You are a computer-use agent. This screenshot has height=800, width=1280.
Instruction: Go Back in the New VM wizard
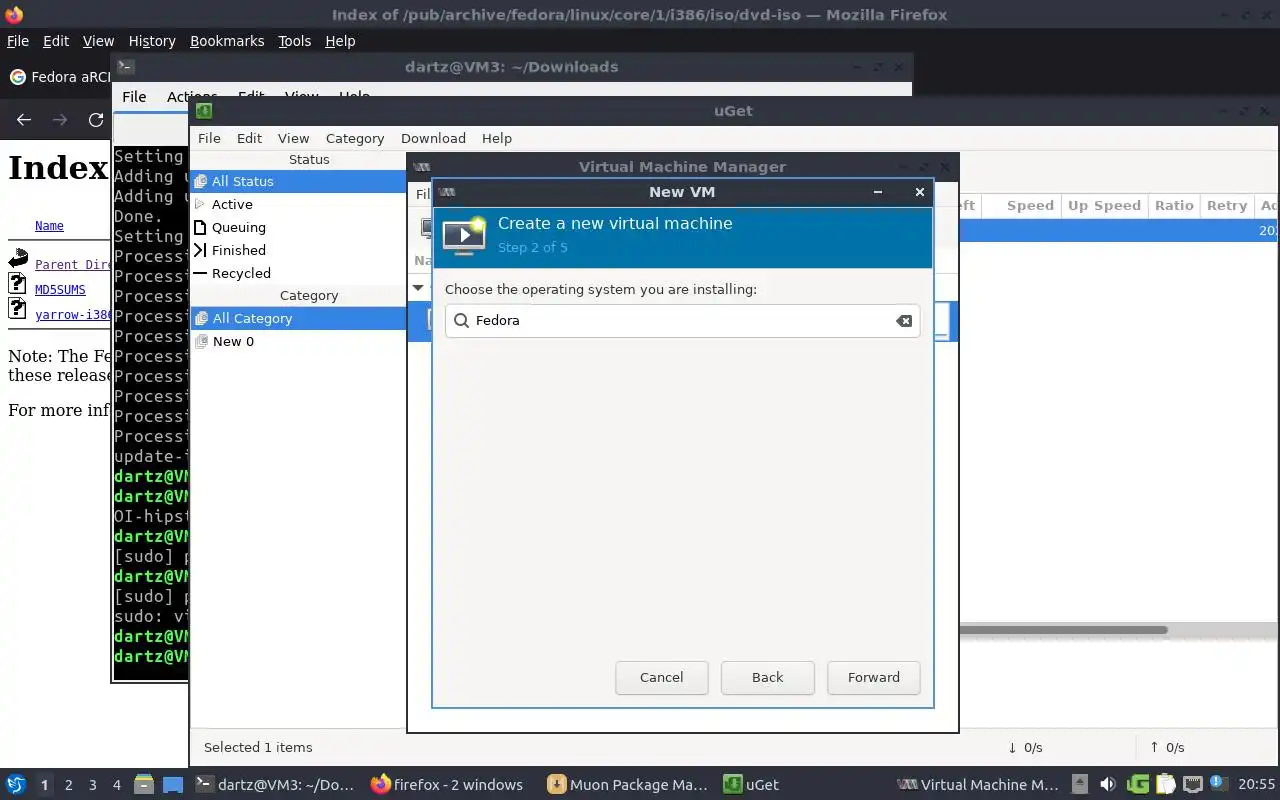point(768,677)
